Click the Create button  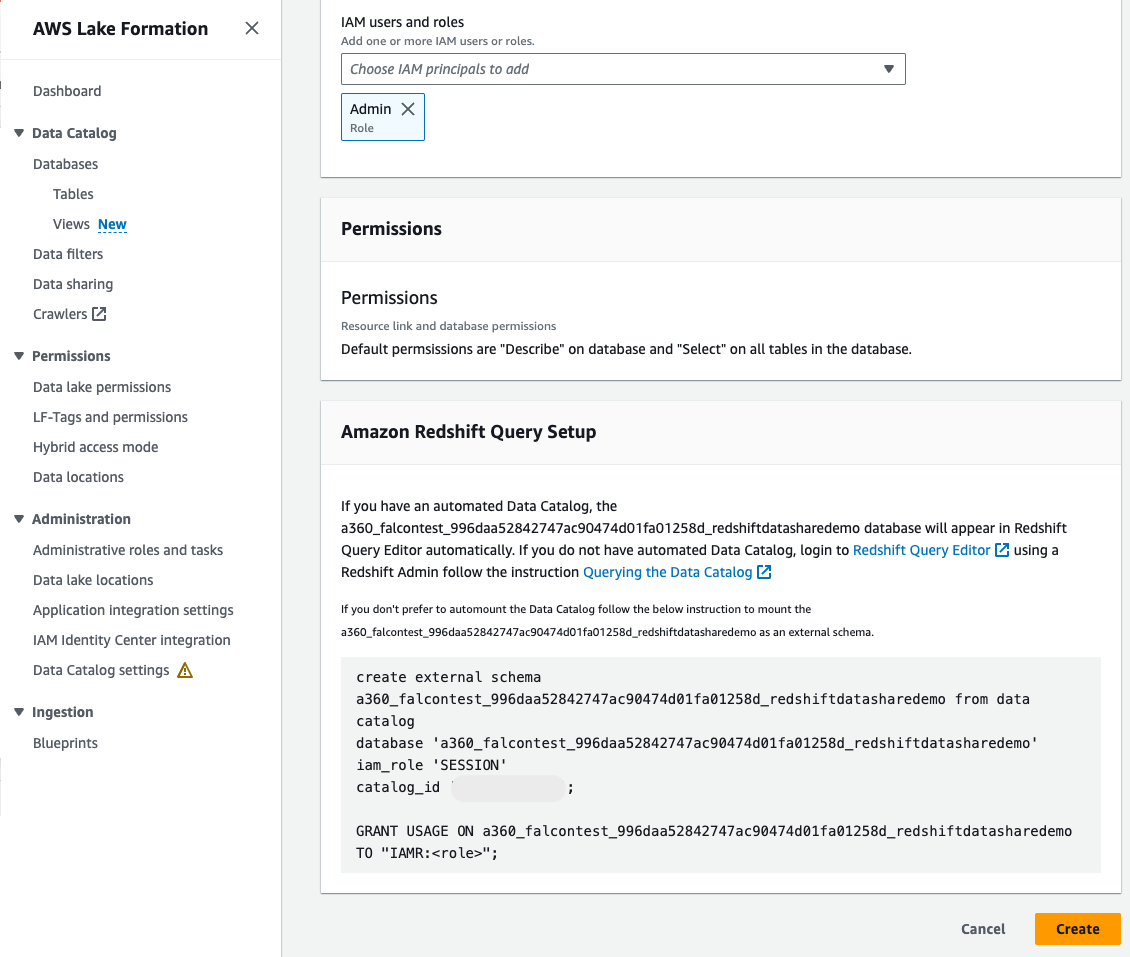click(x=1077, y=929)
